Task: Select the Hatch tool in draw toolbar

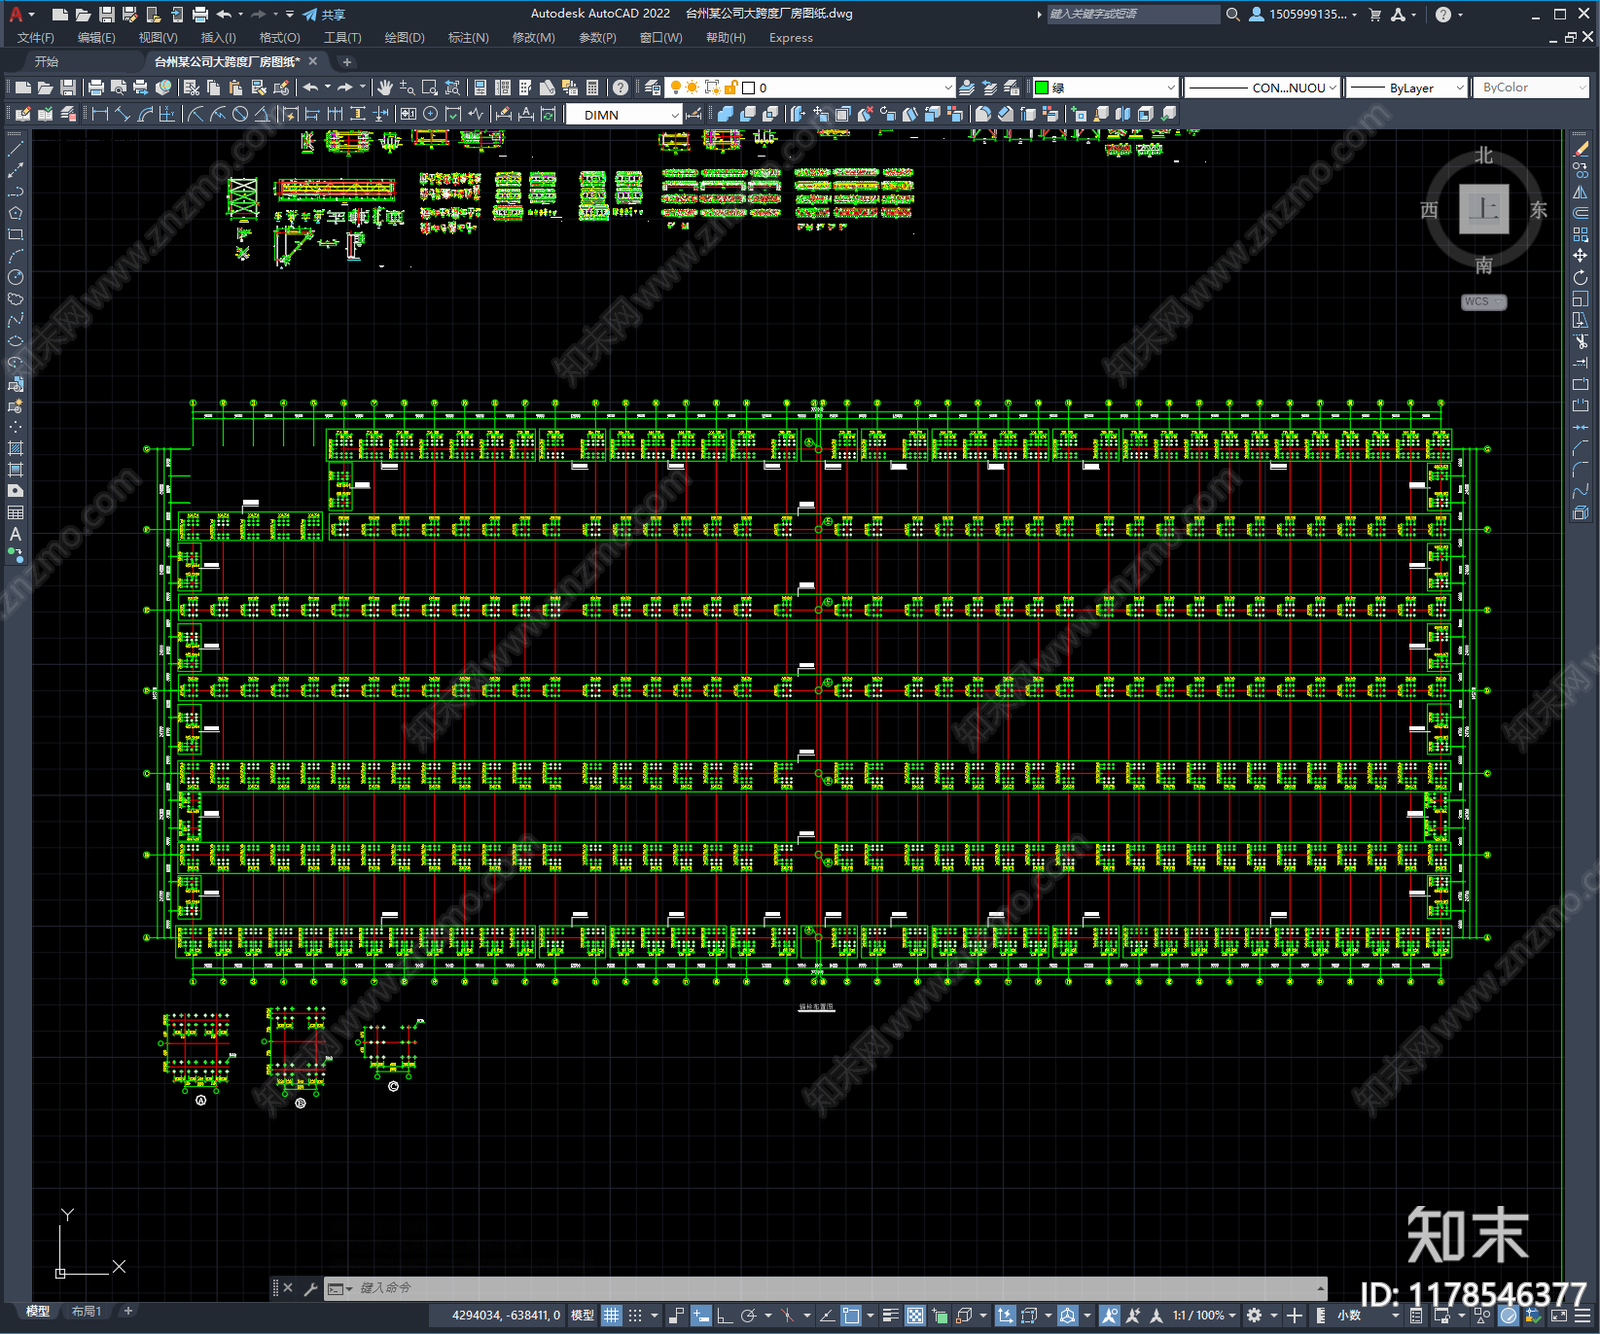Action: (x=16, y=449)
